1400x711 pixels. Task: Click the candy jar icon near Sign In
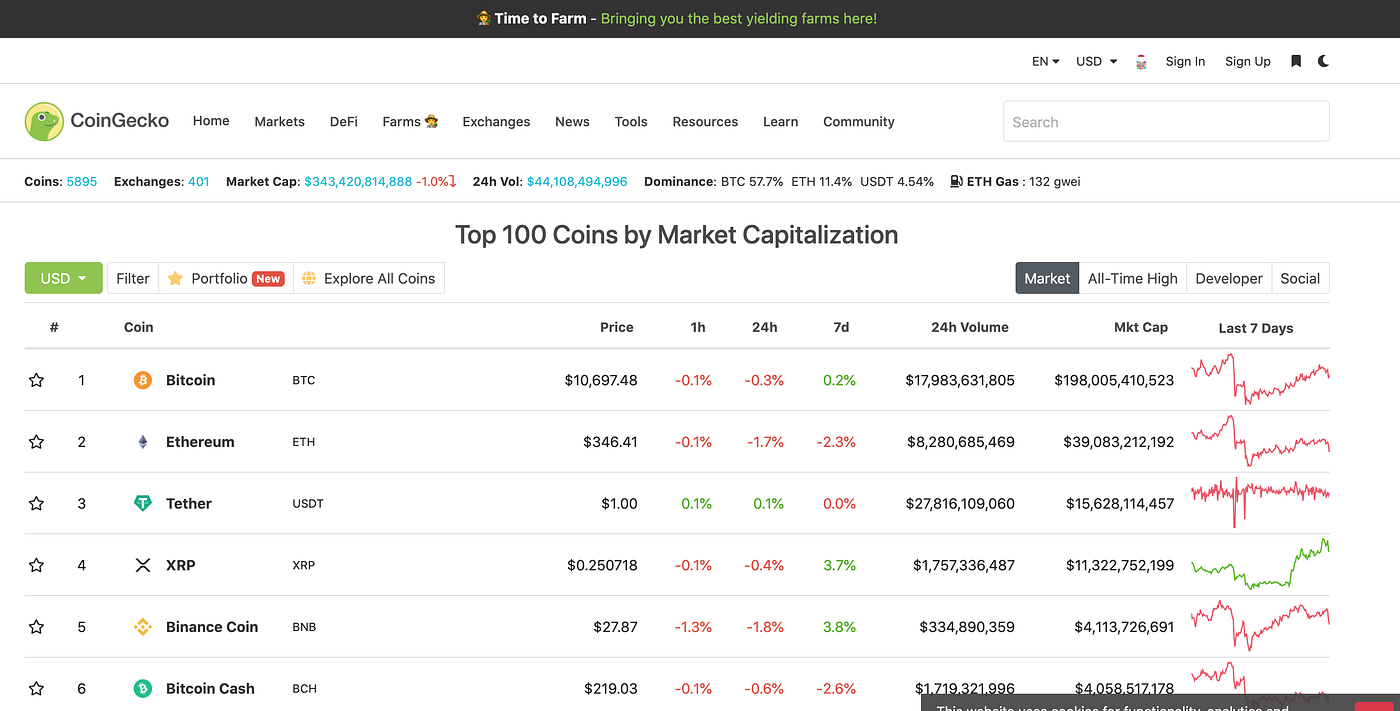click(x=1141, y=62)
